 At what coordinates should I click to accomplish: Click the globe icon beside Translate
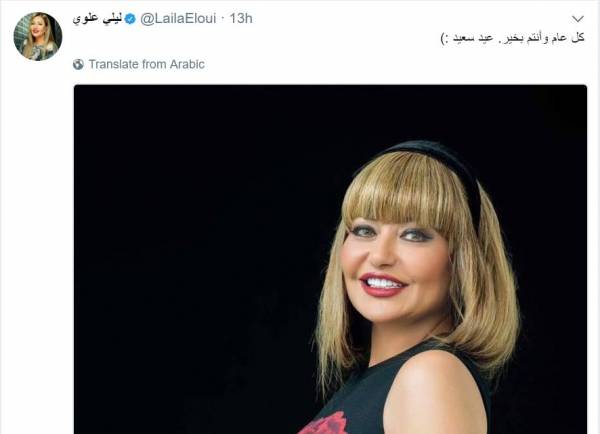coord(78,64)
